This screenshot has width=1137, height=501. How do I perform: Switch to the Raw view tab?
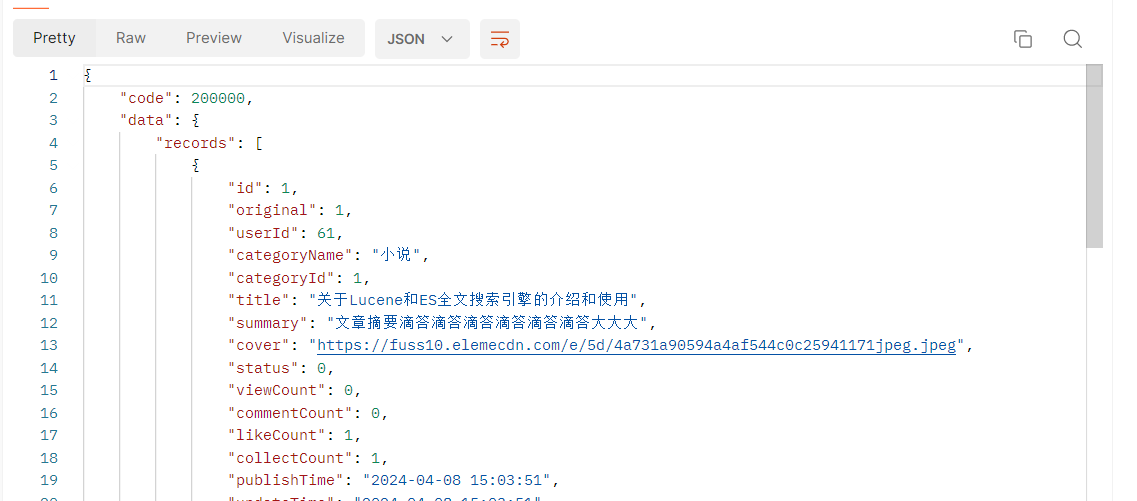click(x=131, y=38)
